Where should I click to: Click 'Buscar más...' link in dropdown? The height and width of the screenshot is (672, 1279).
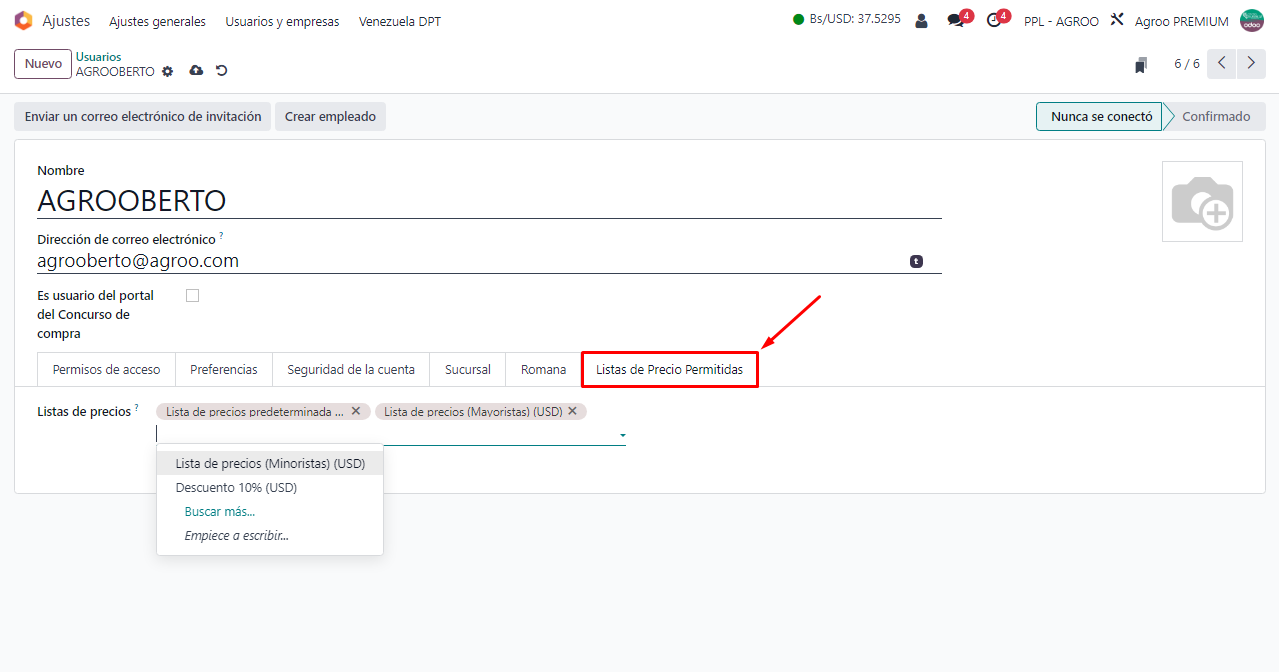(x=219, y=512)
